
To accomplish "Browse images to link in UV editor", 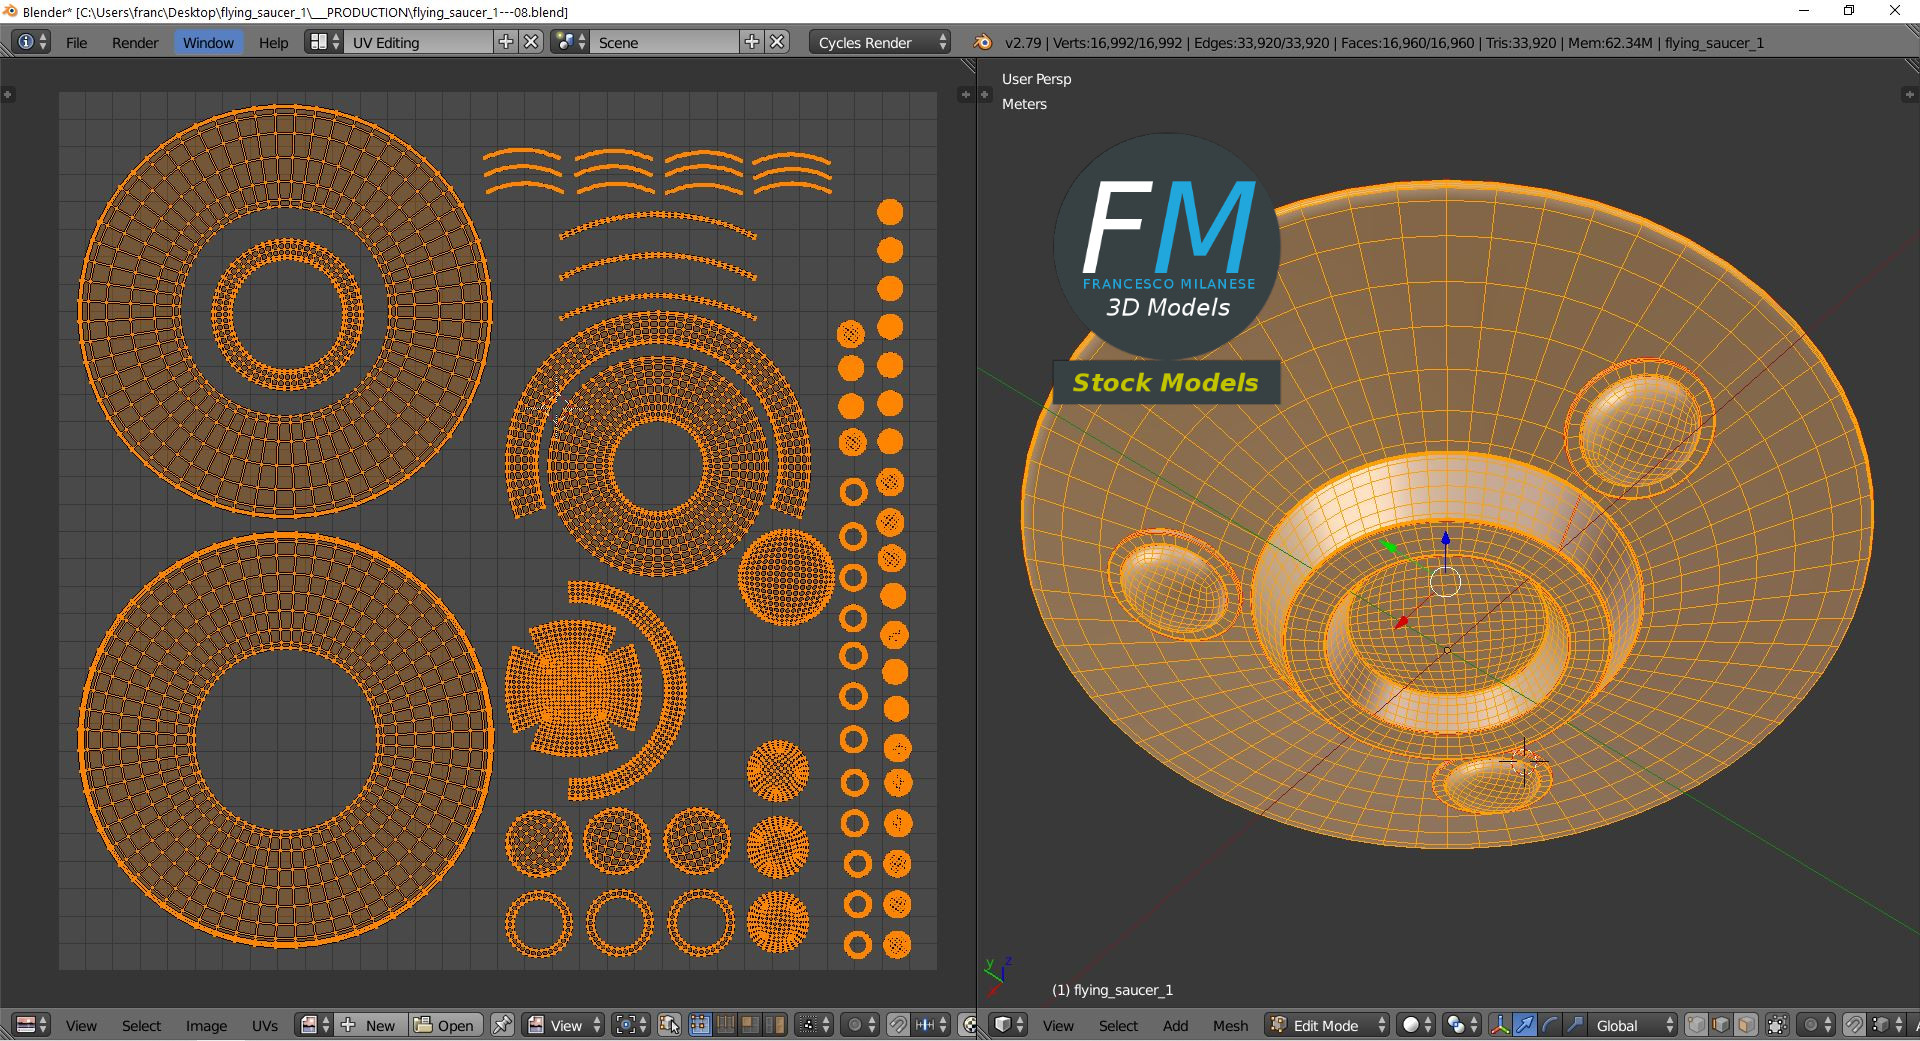I will (314, 1025).
